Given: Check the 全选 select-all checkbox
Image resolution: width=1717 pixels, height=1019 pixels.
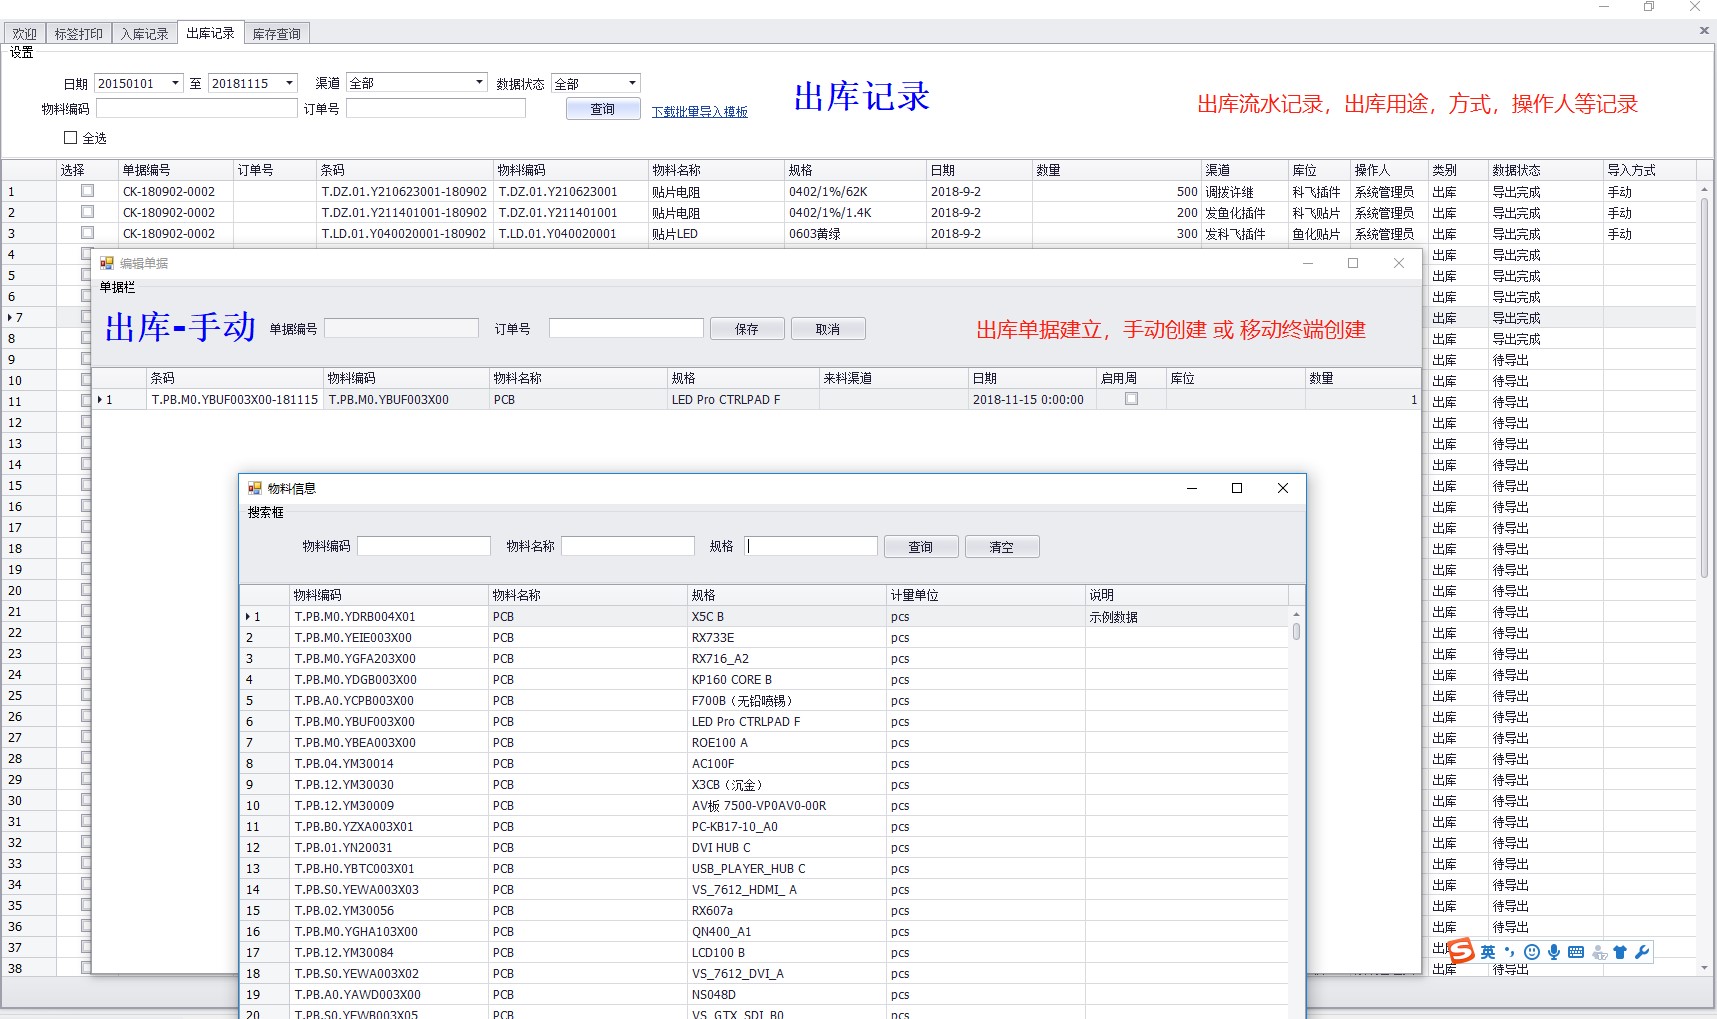Looking at the screenshot, I should coord(71,138).
